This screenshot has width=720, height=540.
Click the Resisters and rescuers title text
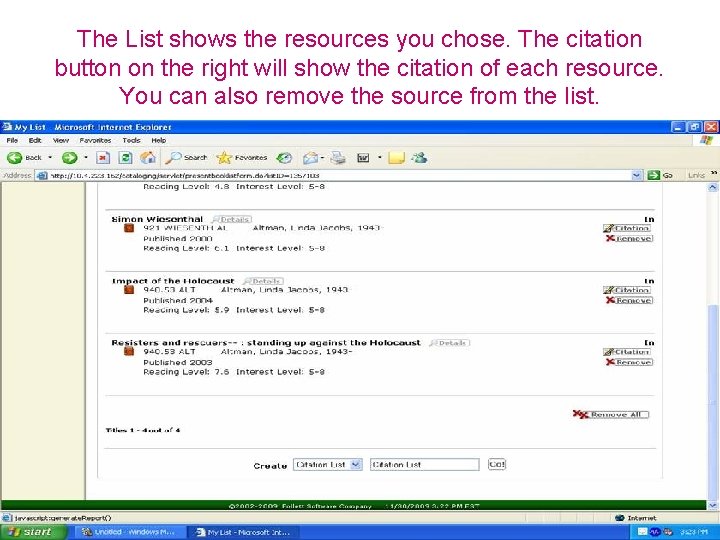(x=266, y=343)
